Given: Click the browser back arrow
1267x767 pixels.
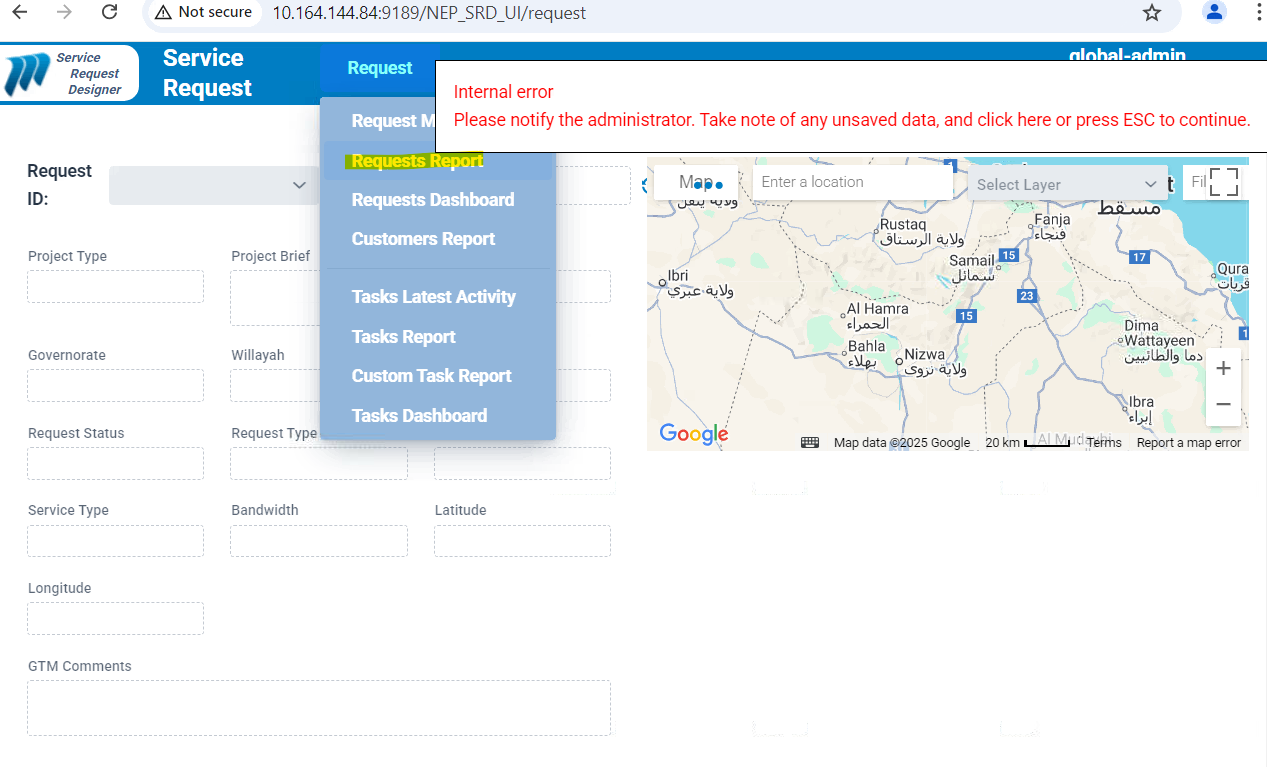Looking at the screenshot, I should 19,13.
